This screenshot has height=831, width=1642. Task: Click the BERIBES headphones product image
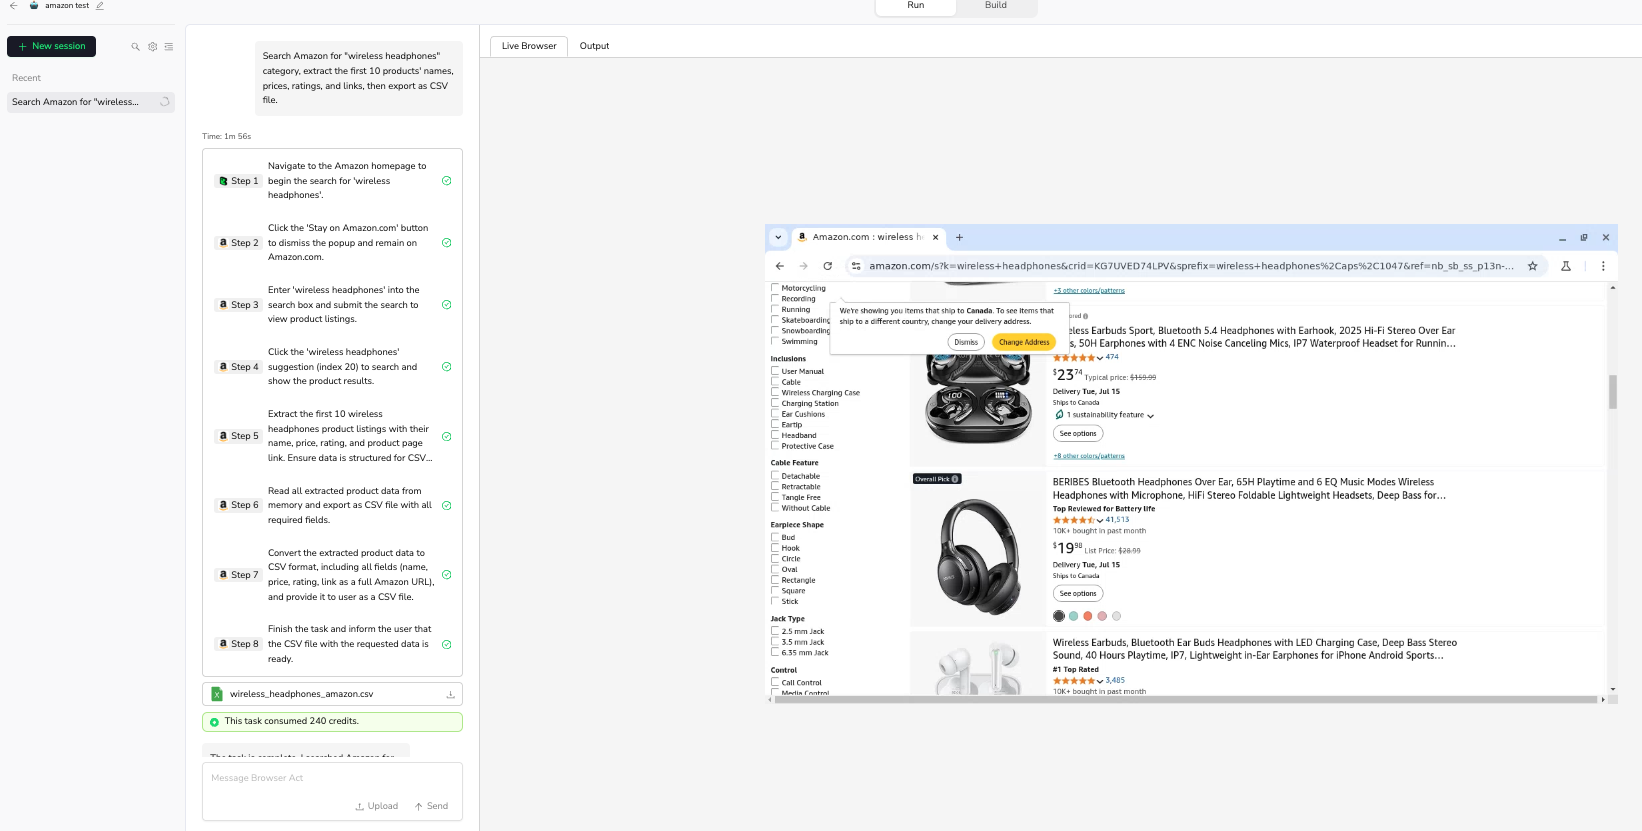978,557
